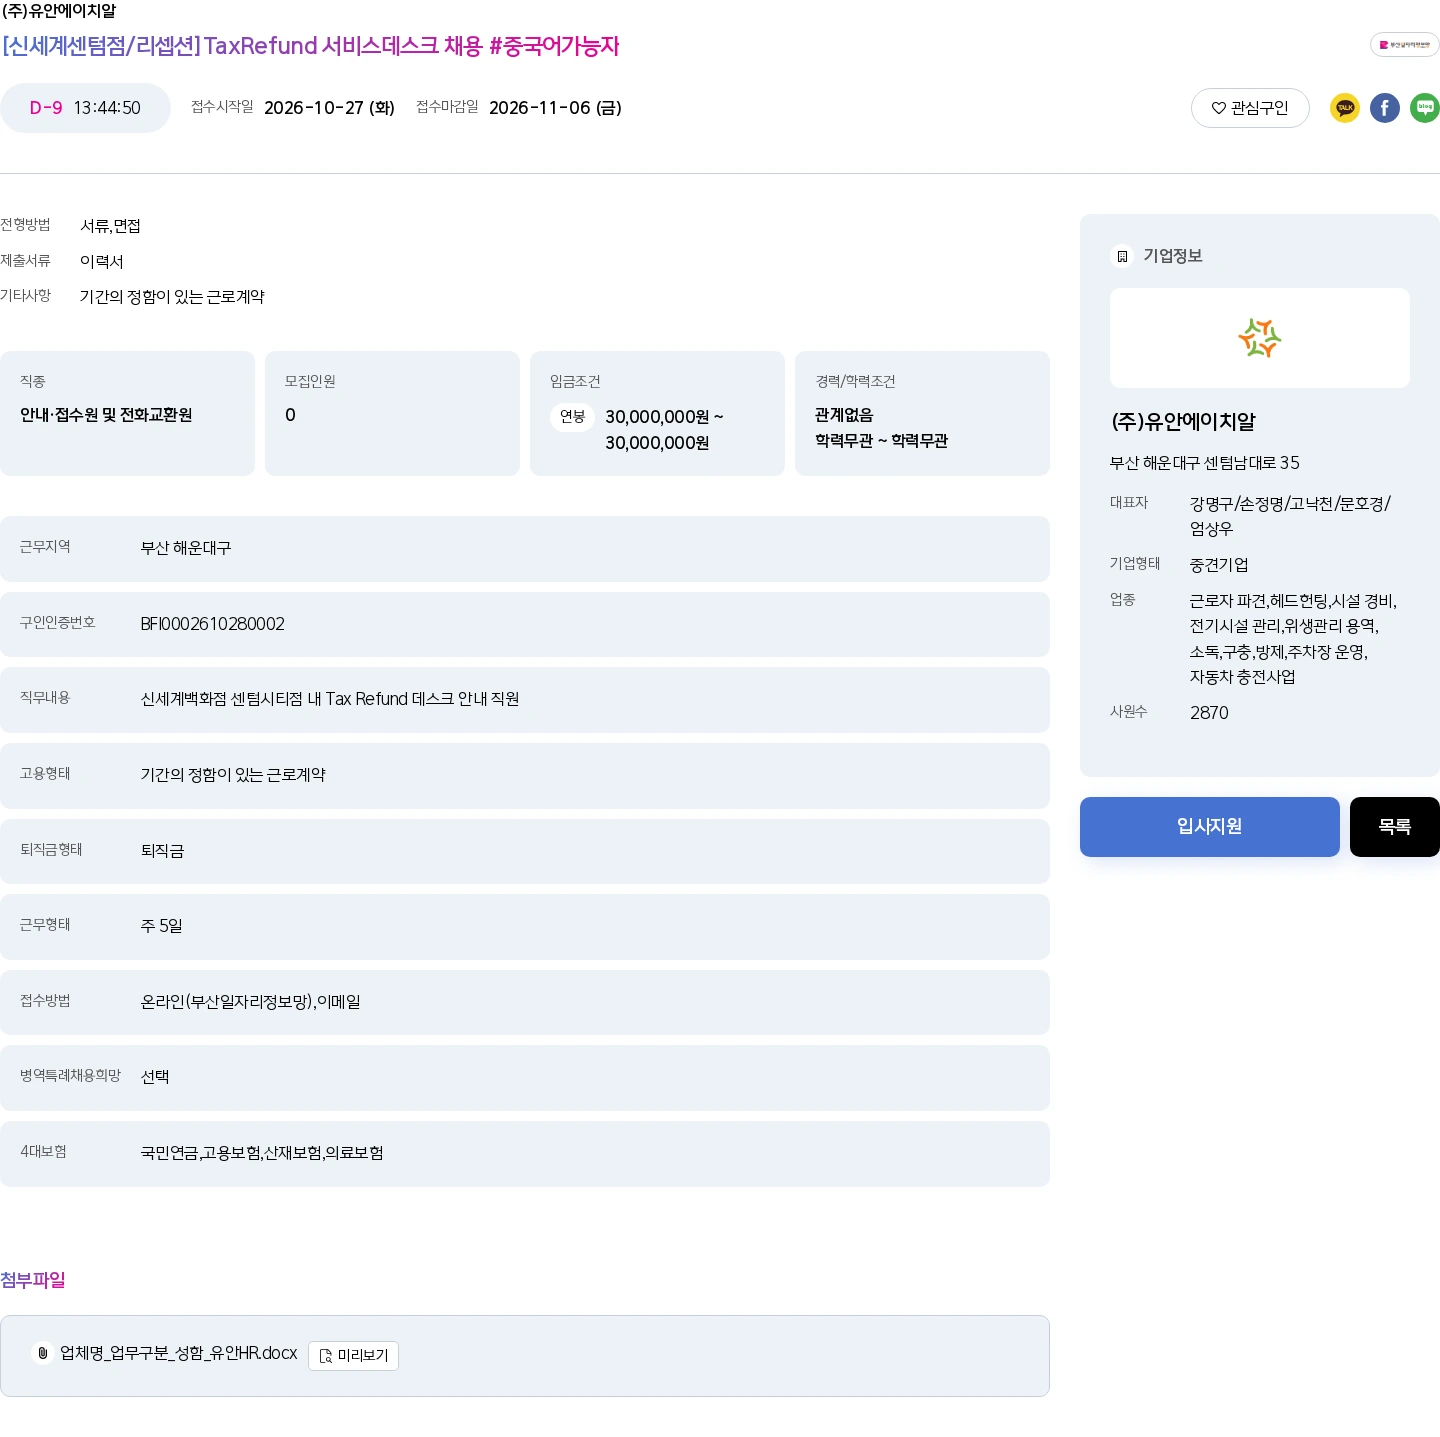Return to the 목록 list

point(1395,827)
